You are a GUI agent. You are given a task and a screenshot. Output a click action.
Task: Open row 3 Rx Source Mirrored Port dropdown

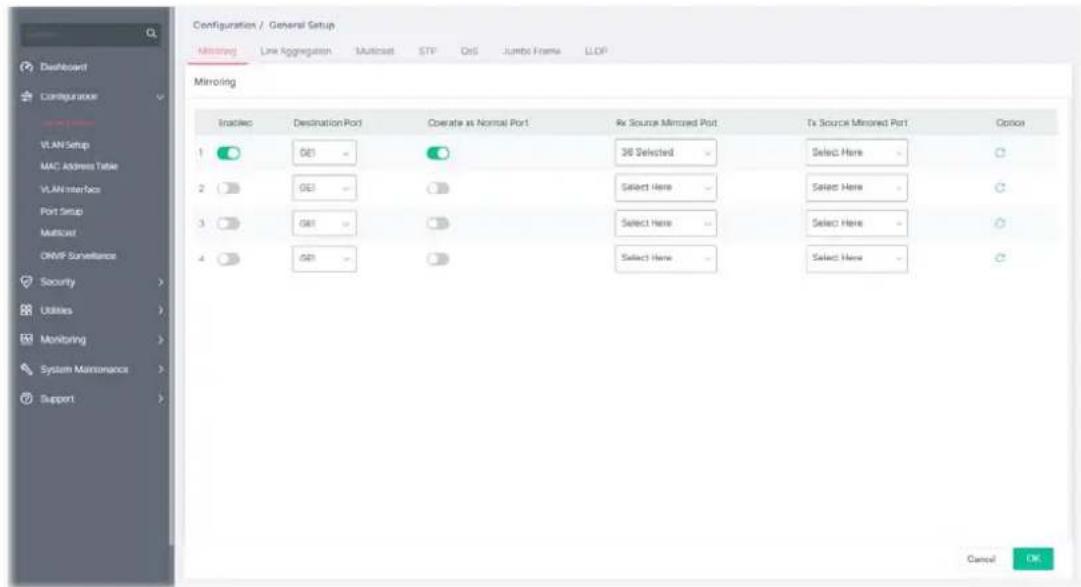(665, 223)
